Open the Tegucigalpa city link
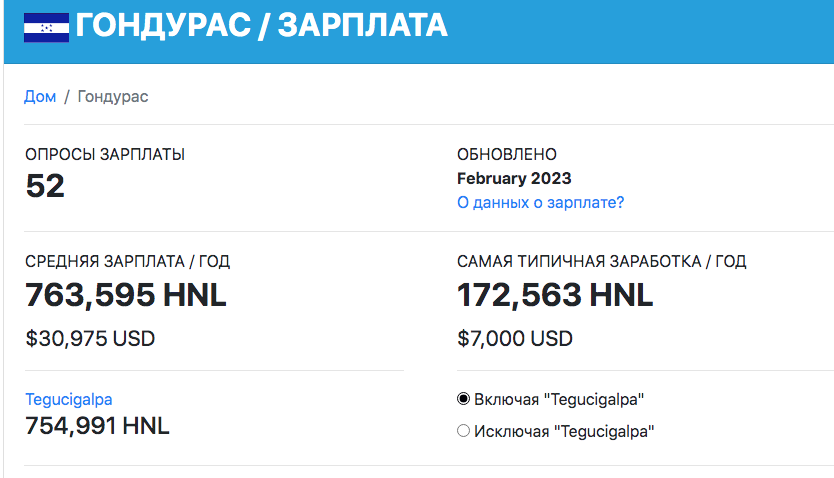This screenshot has height=478, width=834. 69,399
